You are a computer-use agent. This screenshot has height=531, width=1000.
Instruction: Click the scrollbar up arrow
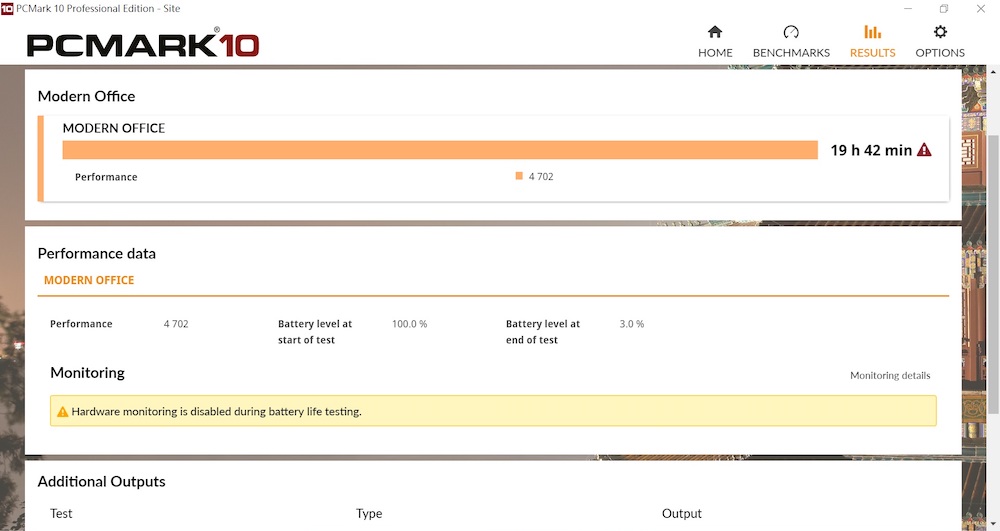[x=993, y=71]
